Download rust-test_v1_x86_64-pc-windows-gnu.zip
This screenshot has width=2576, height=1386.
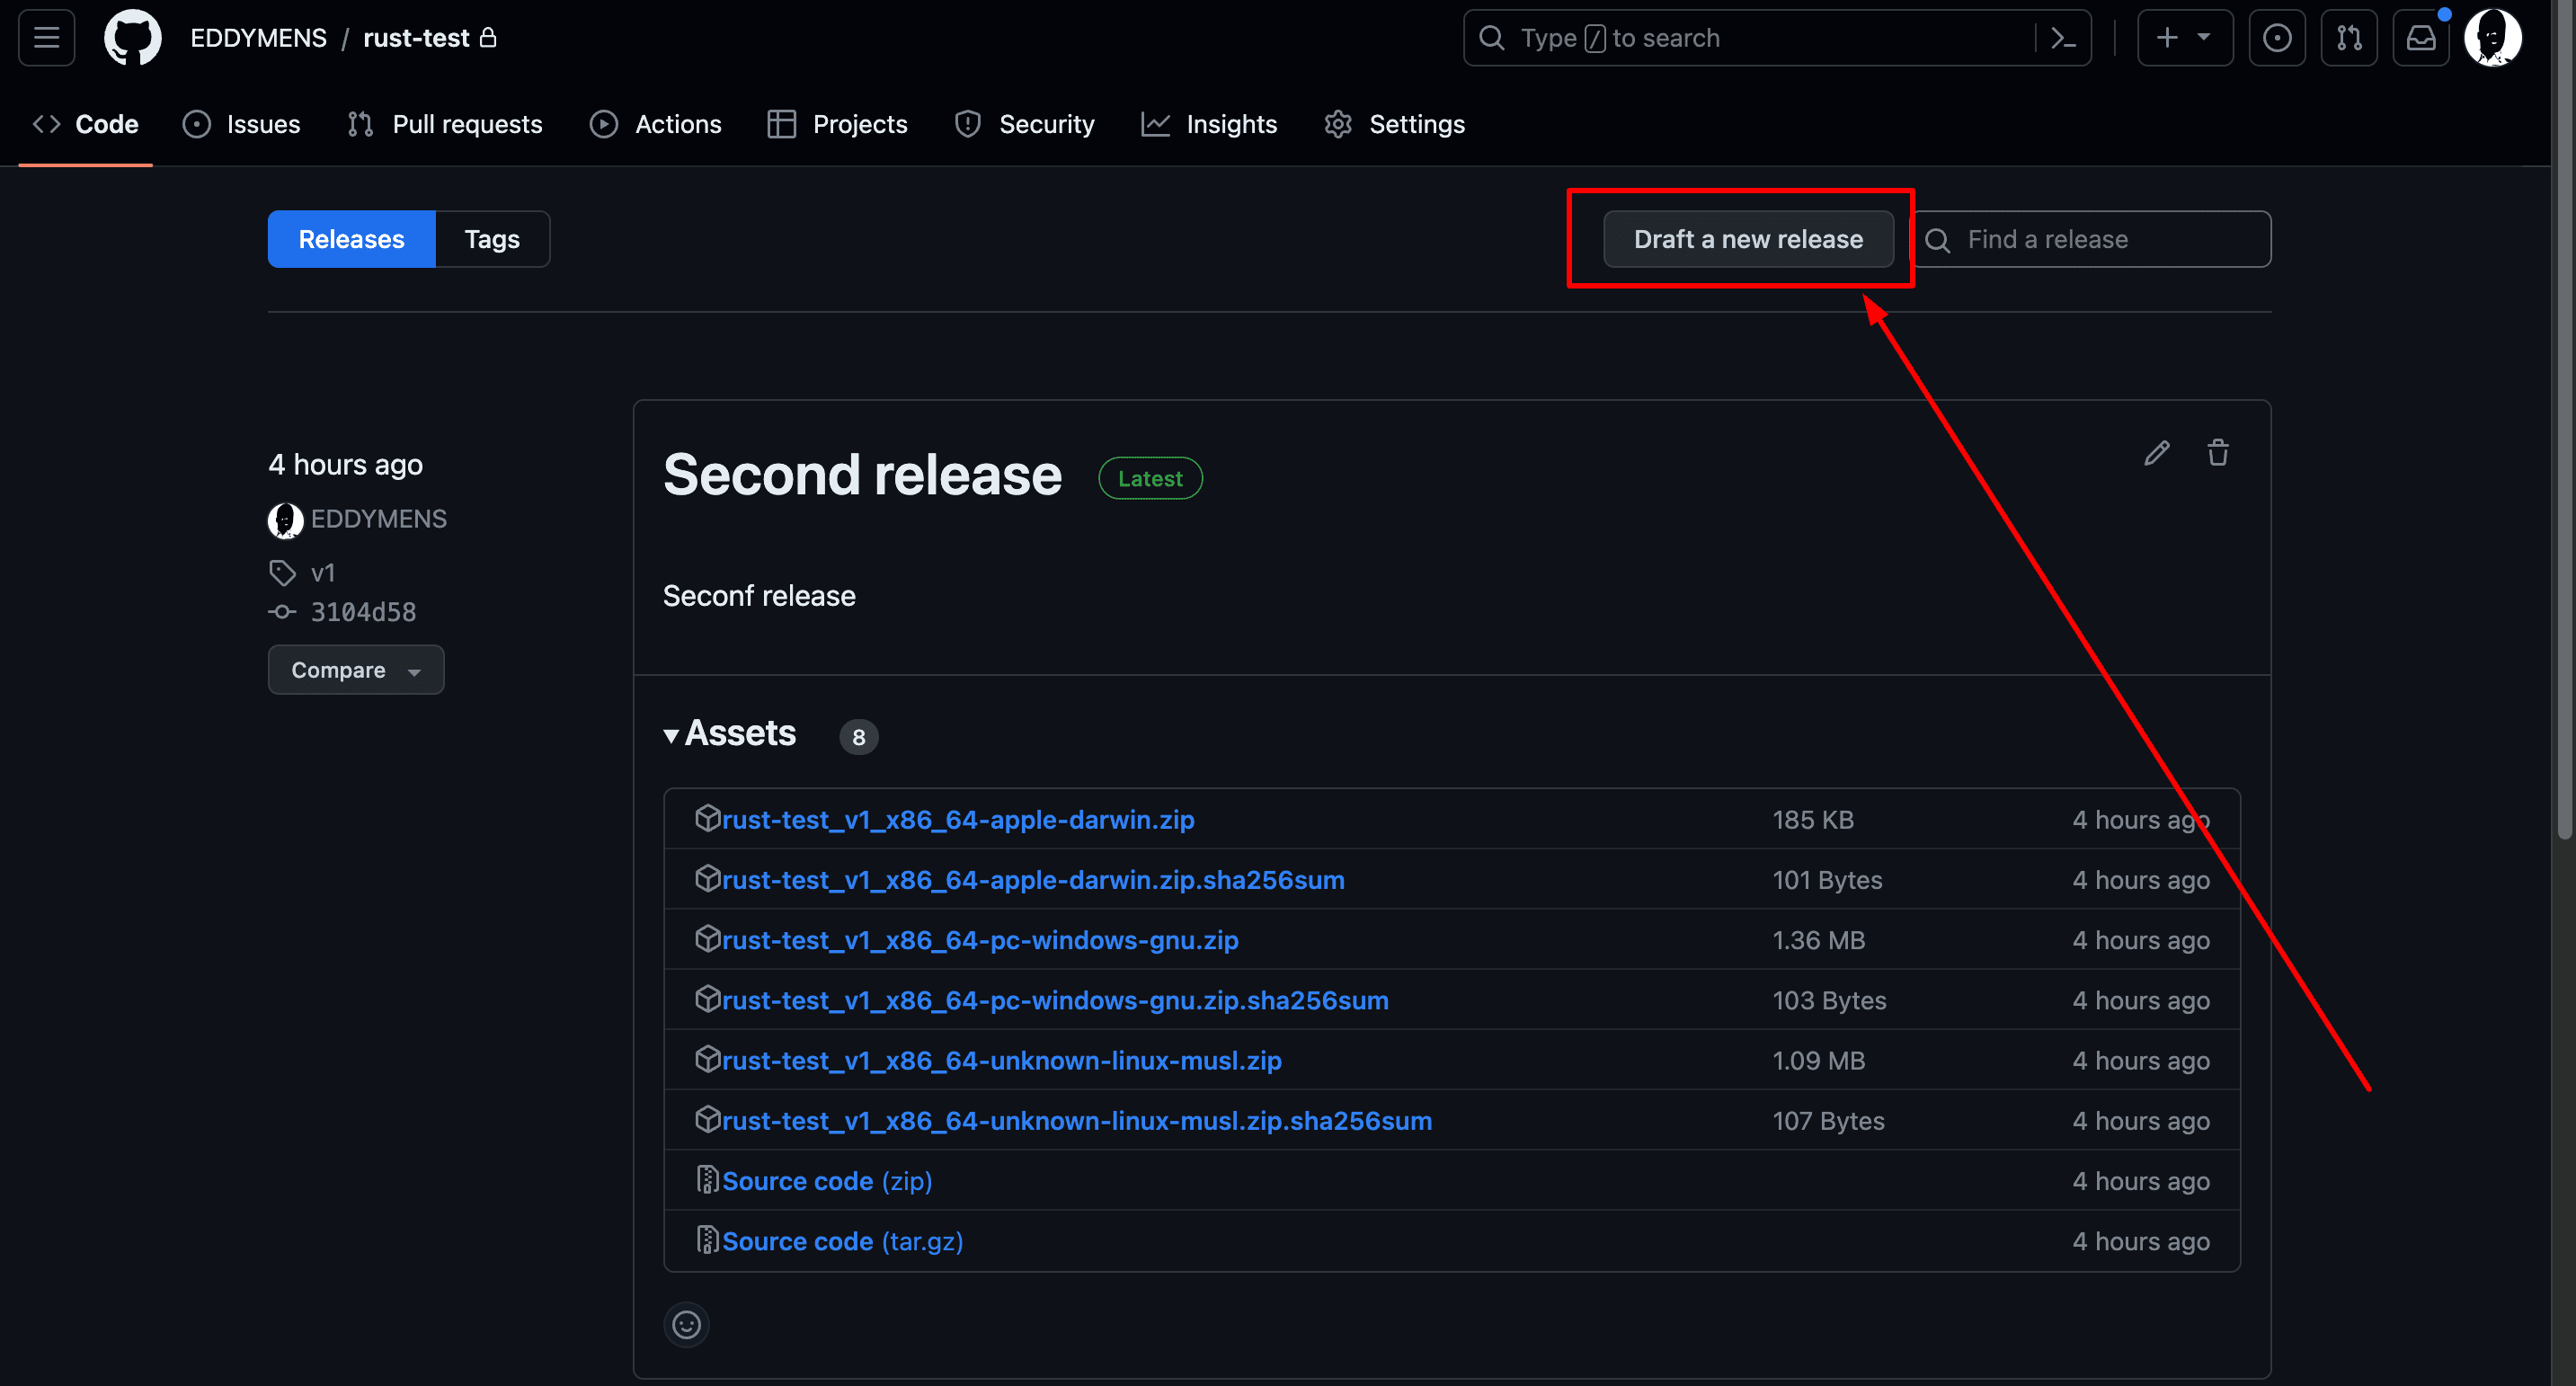point(979,938)
